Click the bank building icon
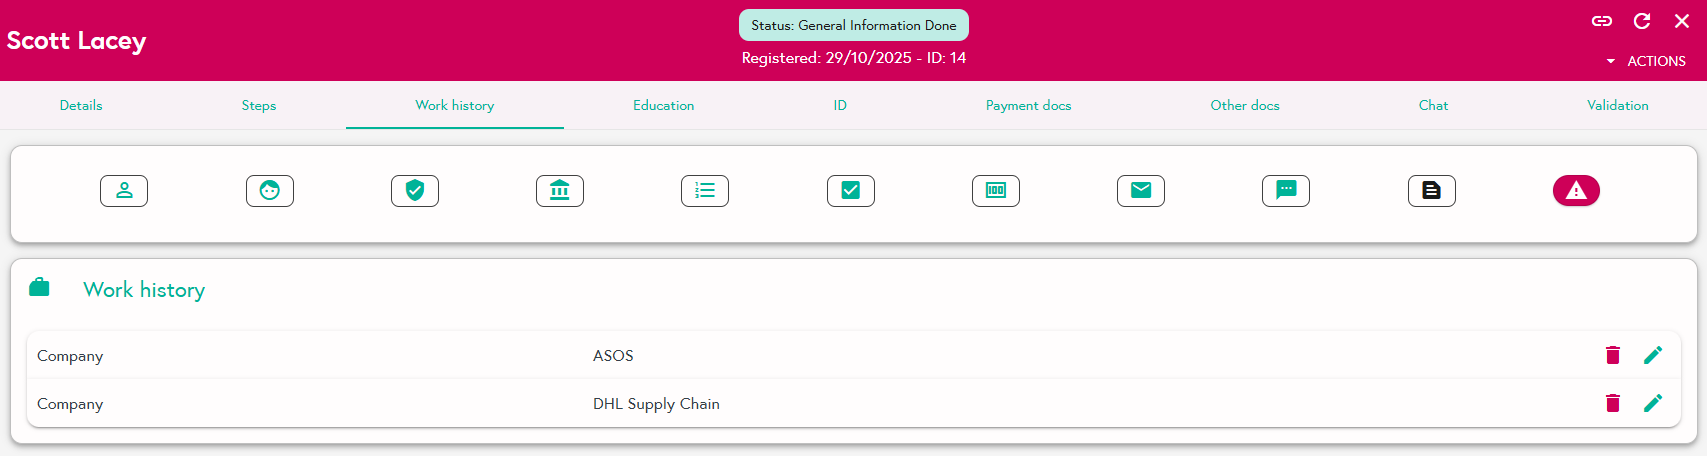The image size is (1707, 456). tap(560, 190)
